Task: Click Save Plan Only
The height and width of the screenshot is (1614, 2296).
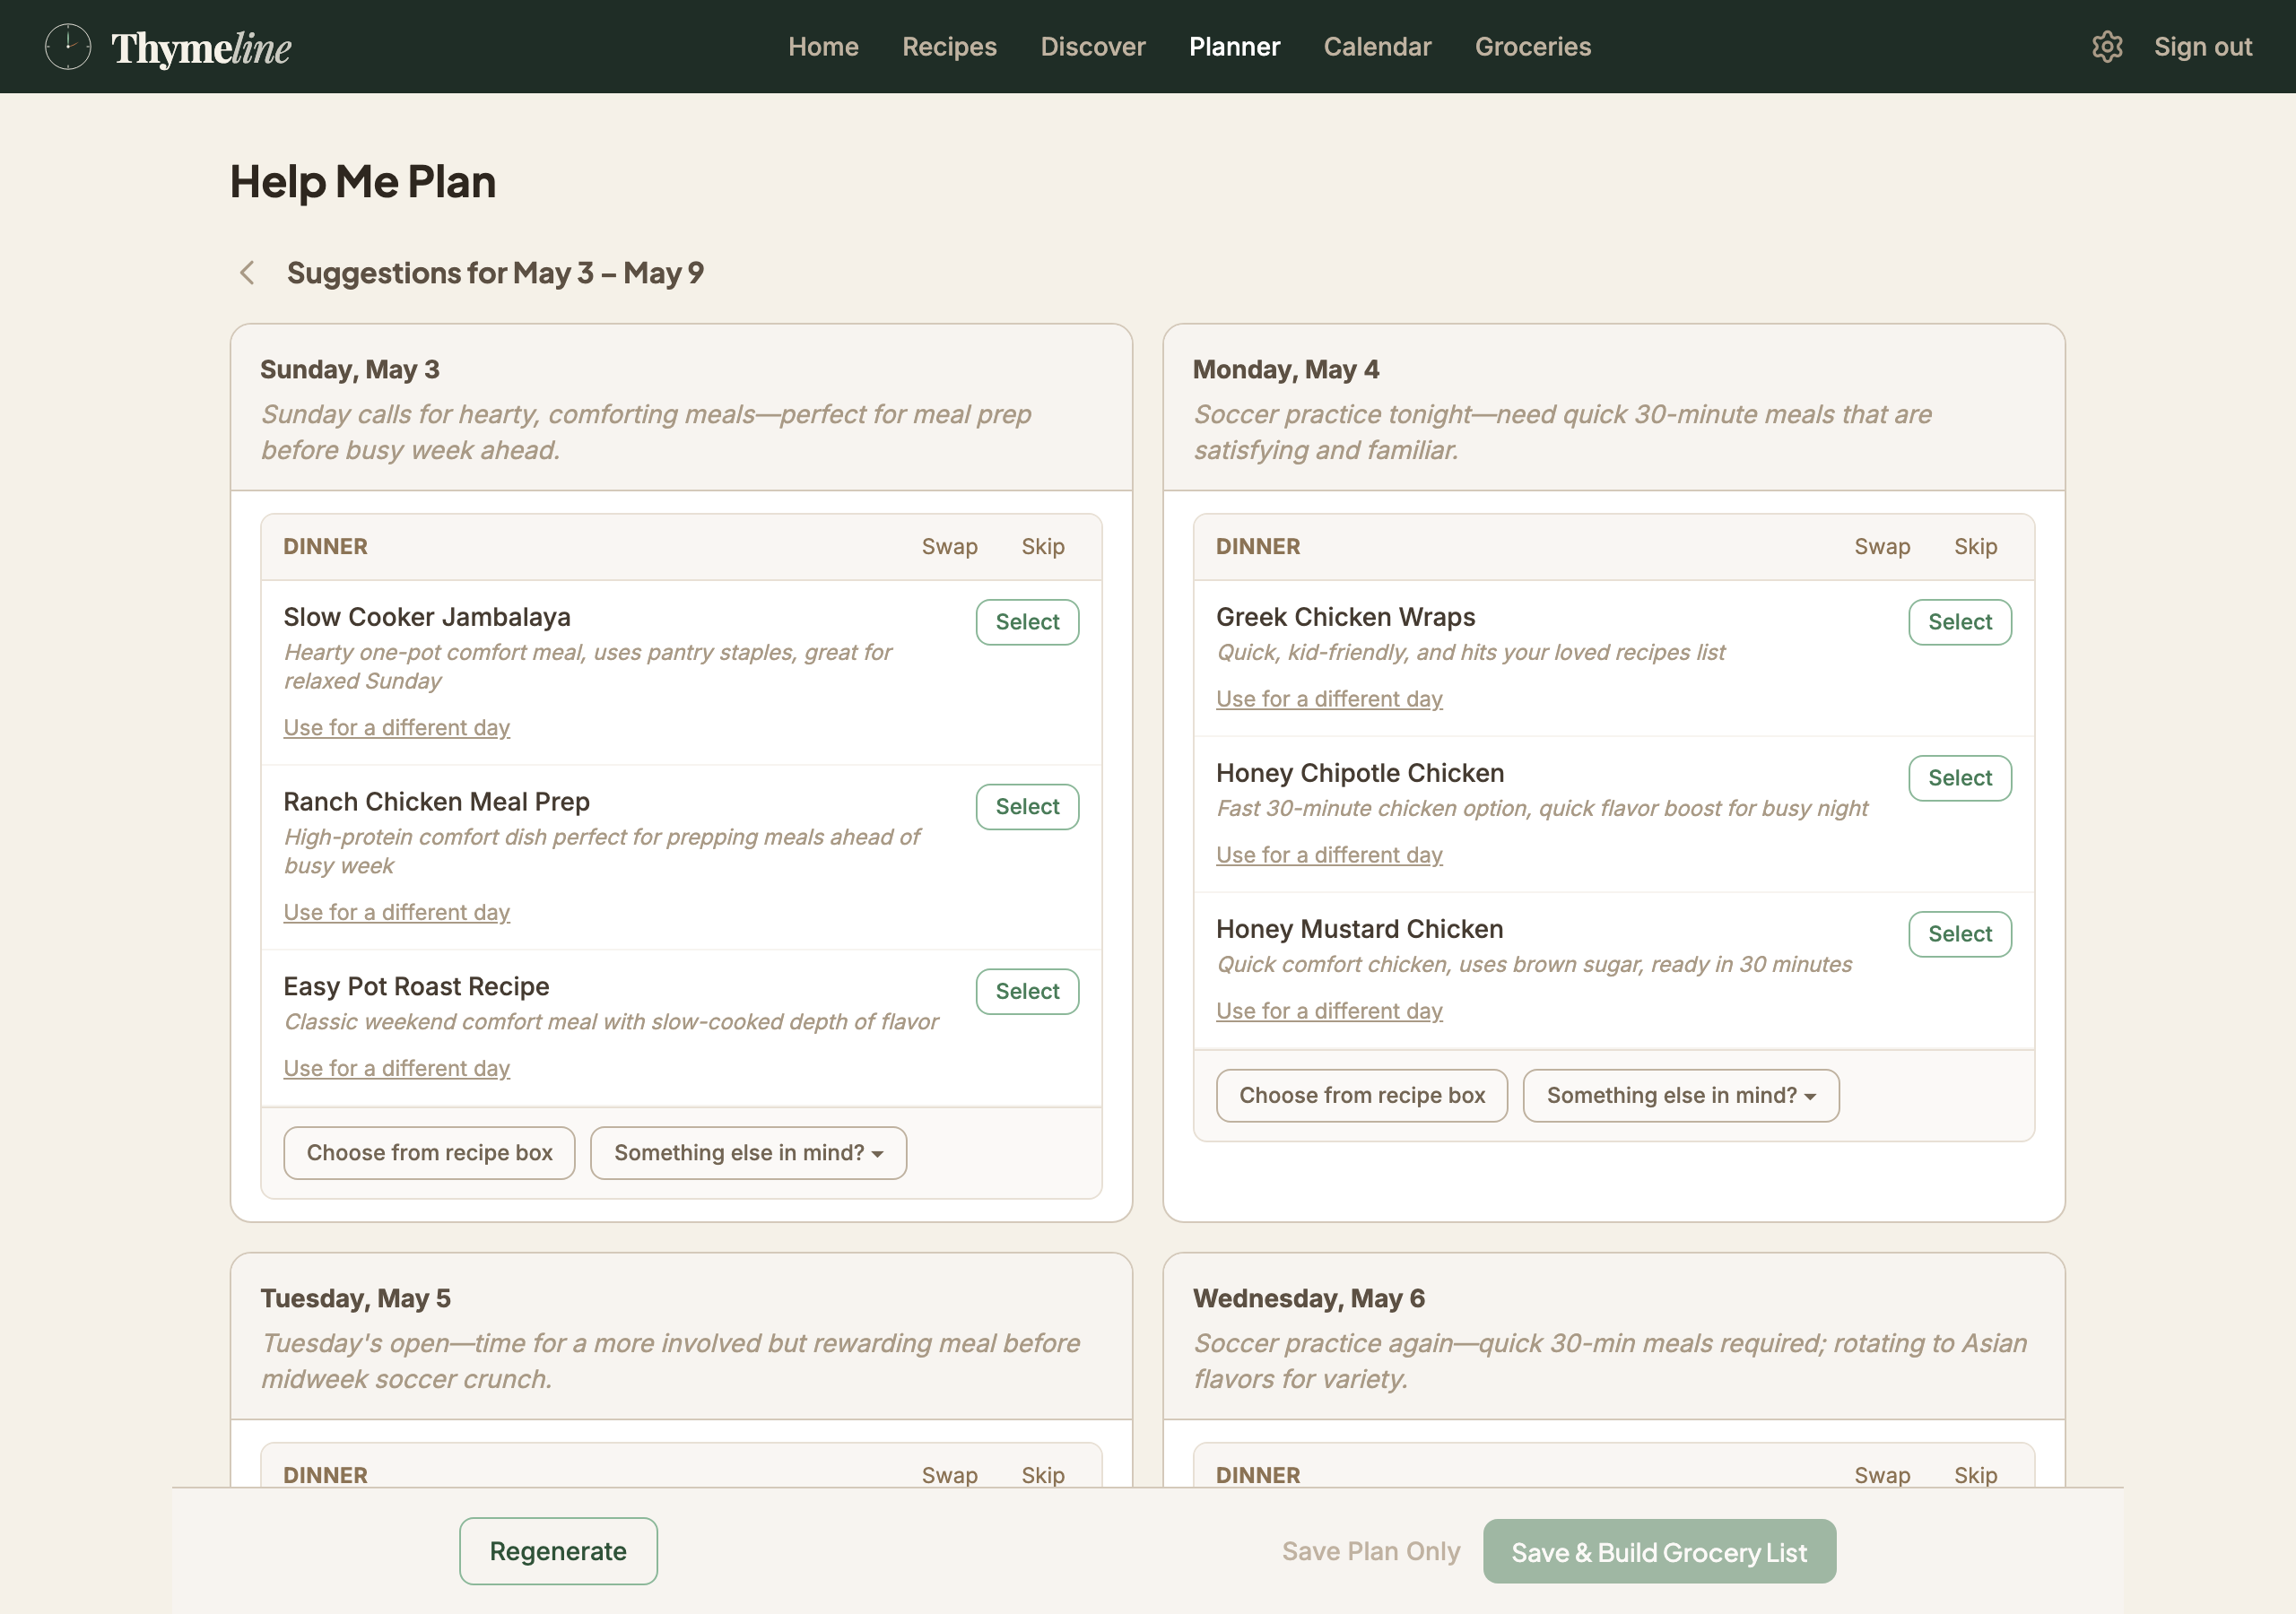Action: (1371, 1551)
